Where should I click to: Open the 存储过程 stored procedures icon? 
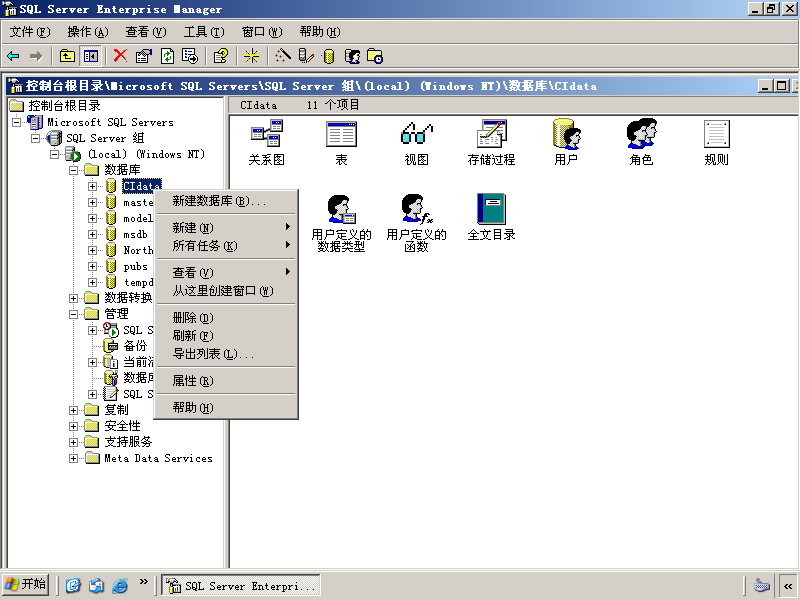pos(491,143)
